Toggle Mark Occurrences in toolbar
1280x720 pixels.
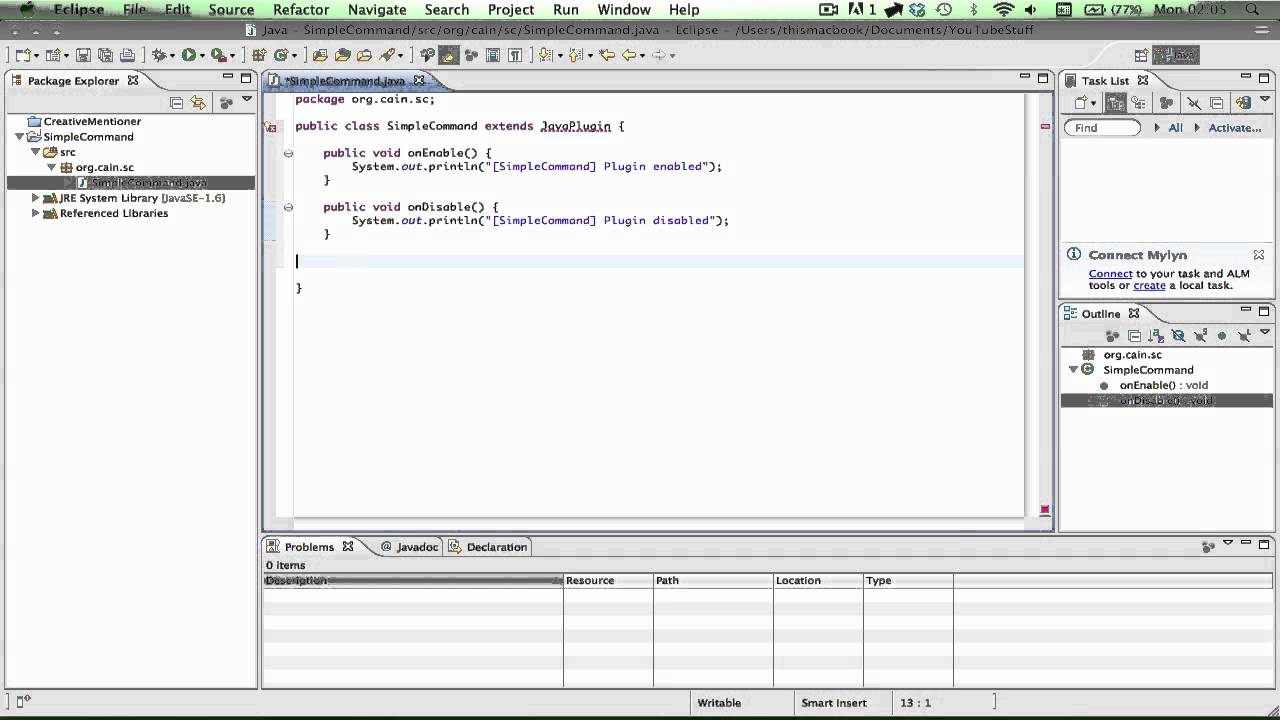[448, 55]
